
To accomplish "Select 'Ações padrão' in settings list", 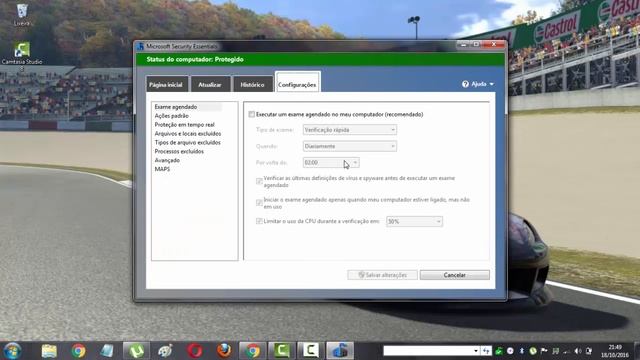I will (x=171, y=116).
